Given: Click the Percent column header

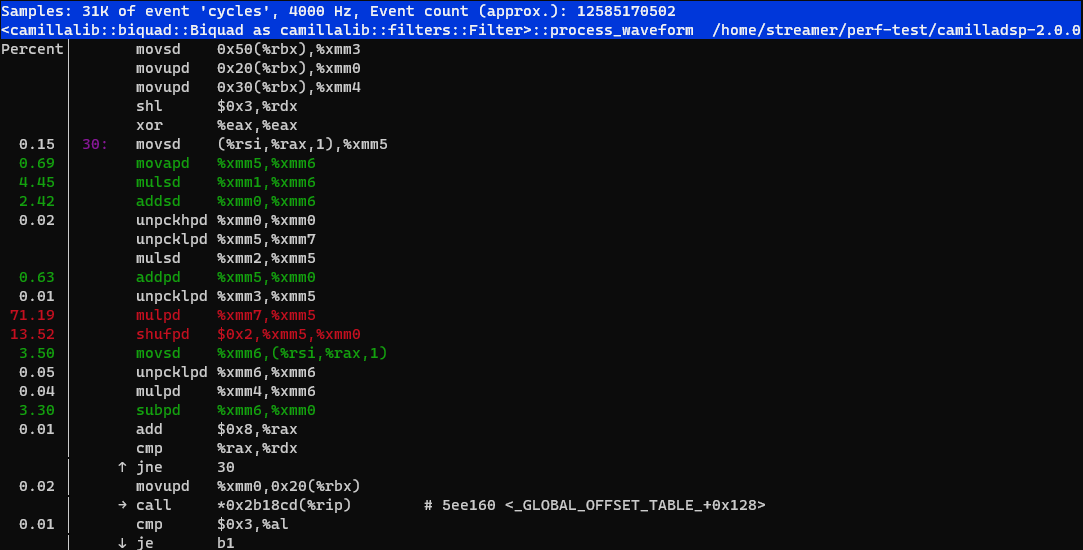Looking at the screenshot, I should [32, 49].
